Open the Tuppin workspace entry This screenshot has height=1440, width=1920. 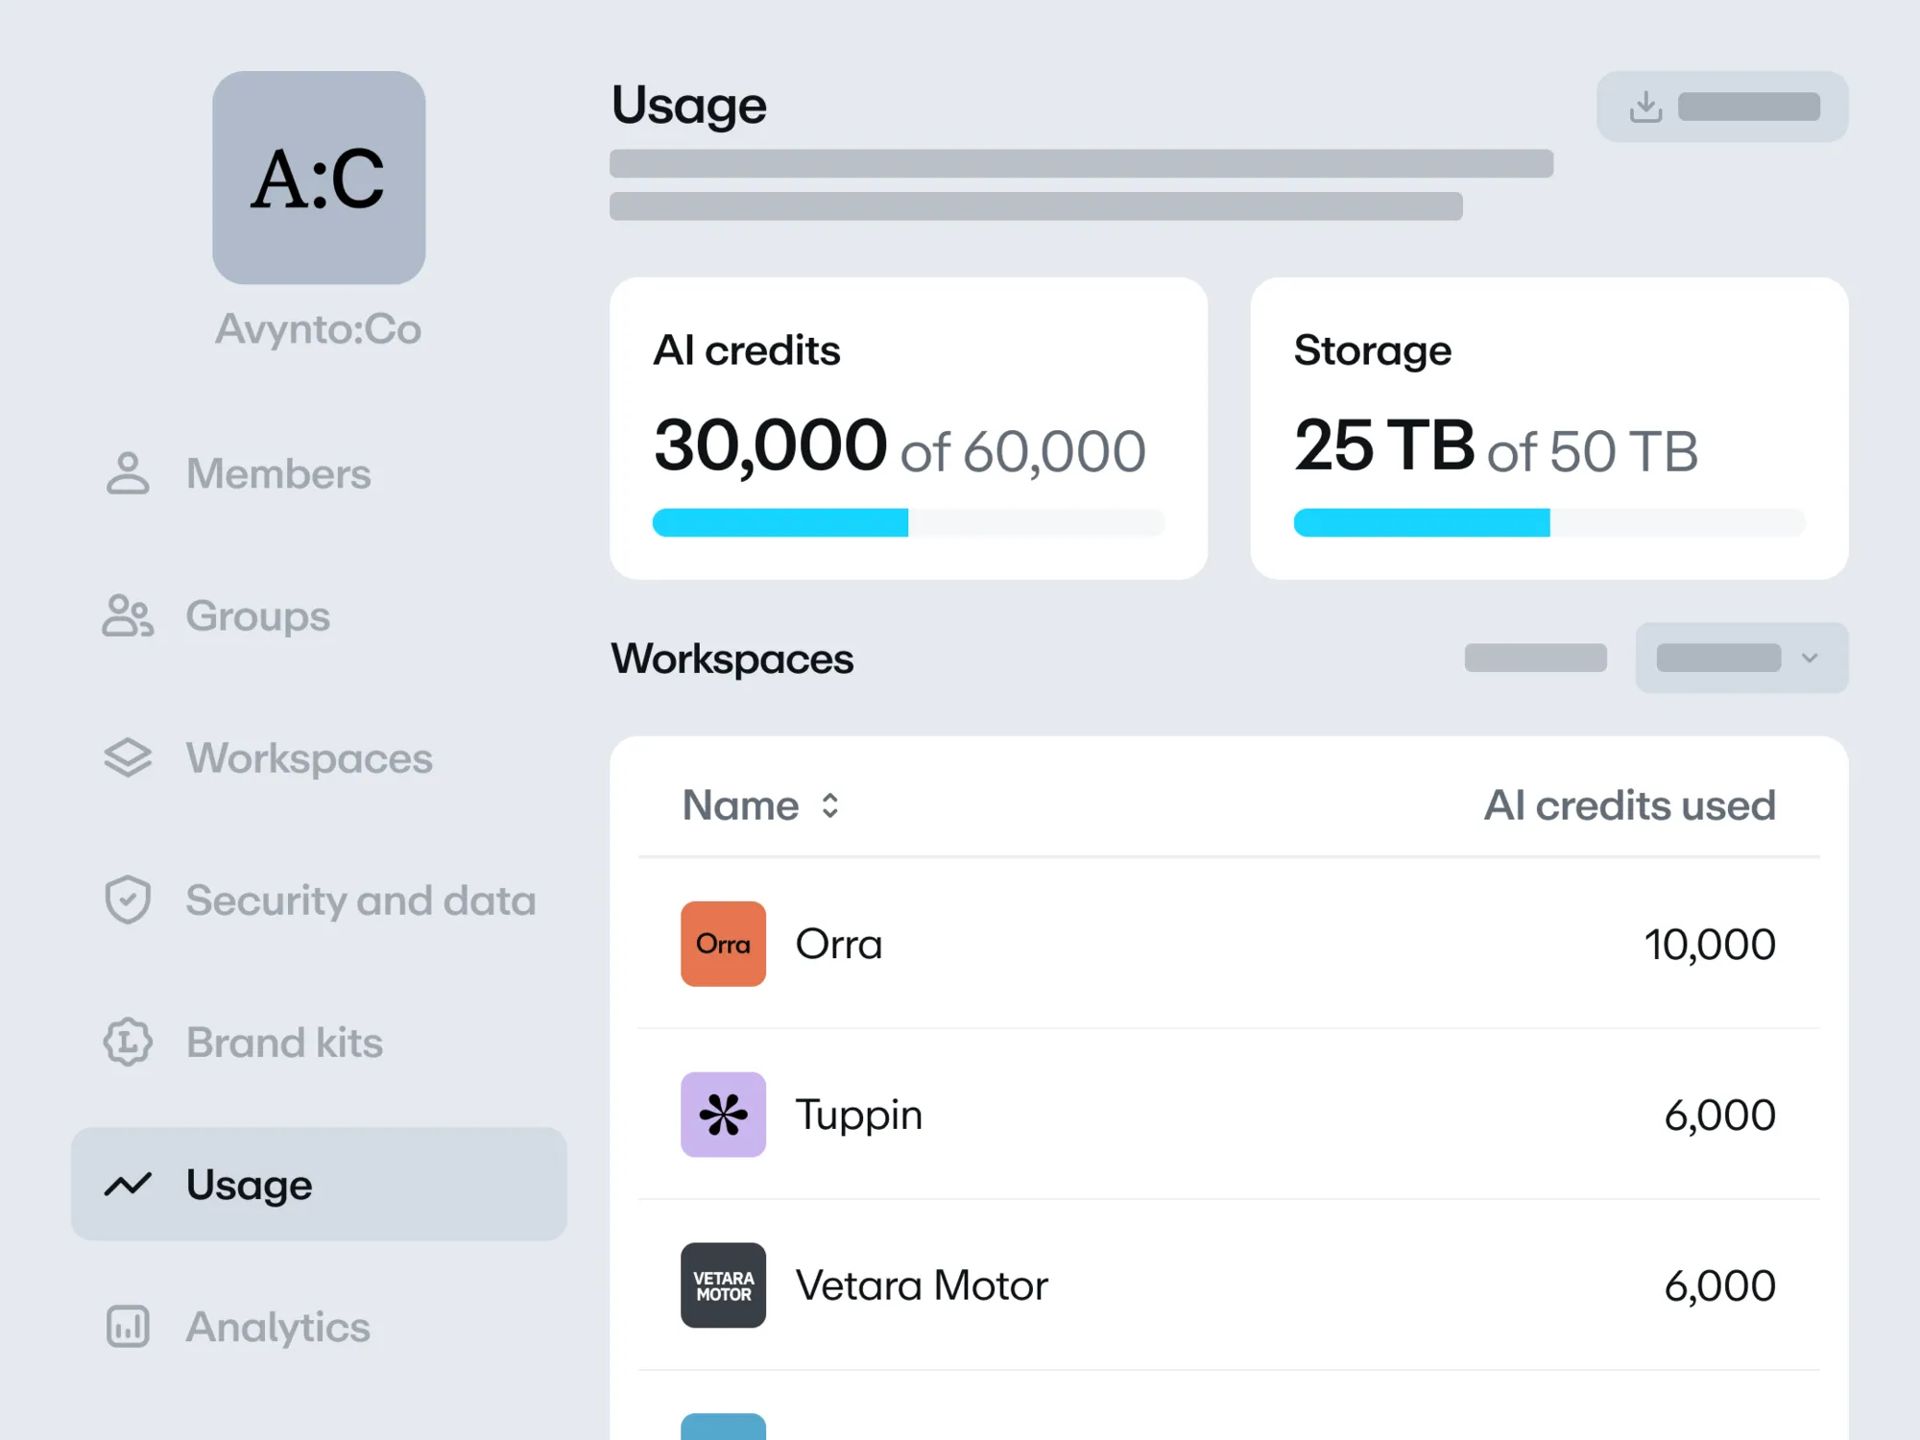(858, 1115)
